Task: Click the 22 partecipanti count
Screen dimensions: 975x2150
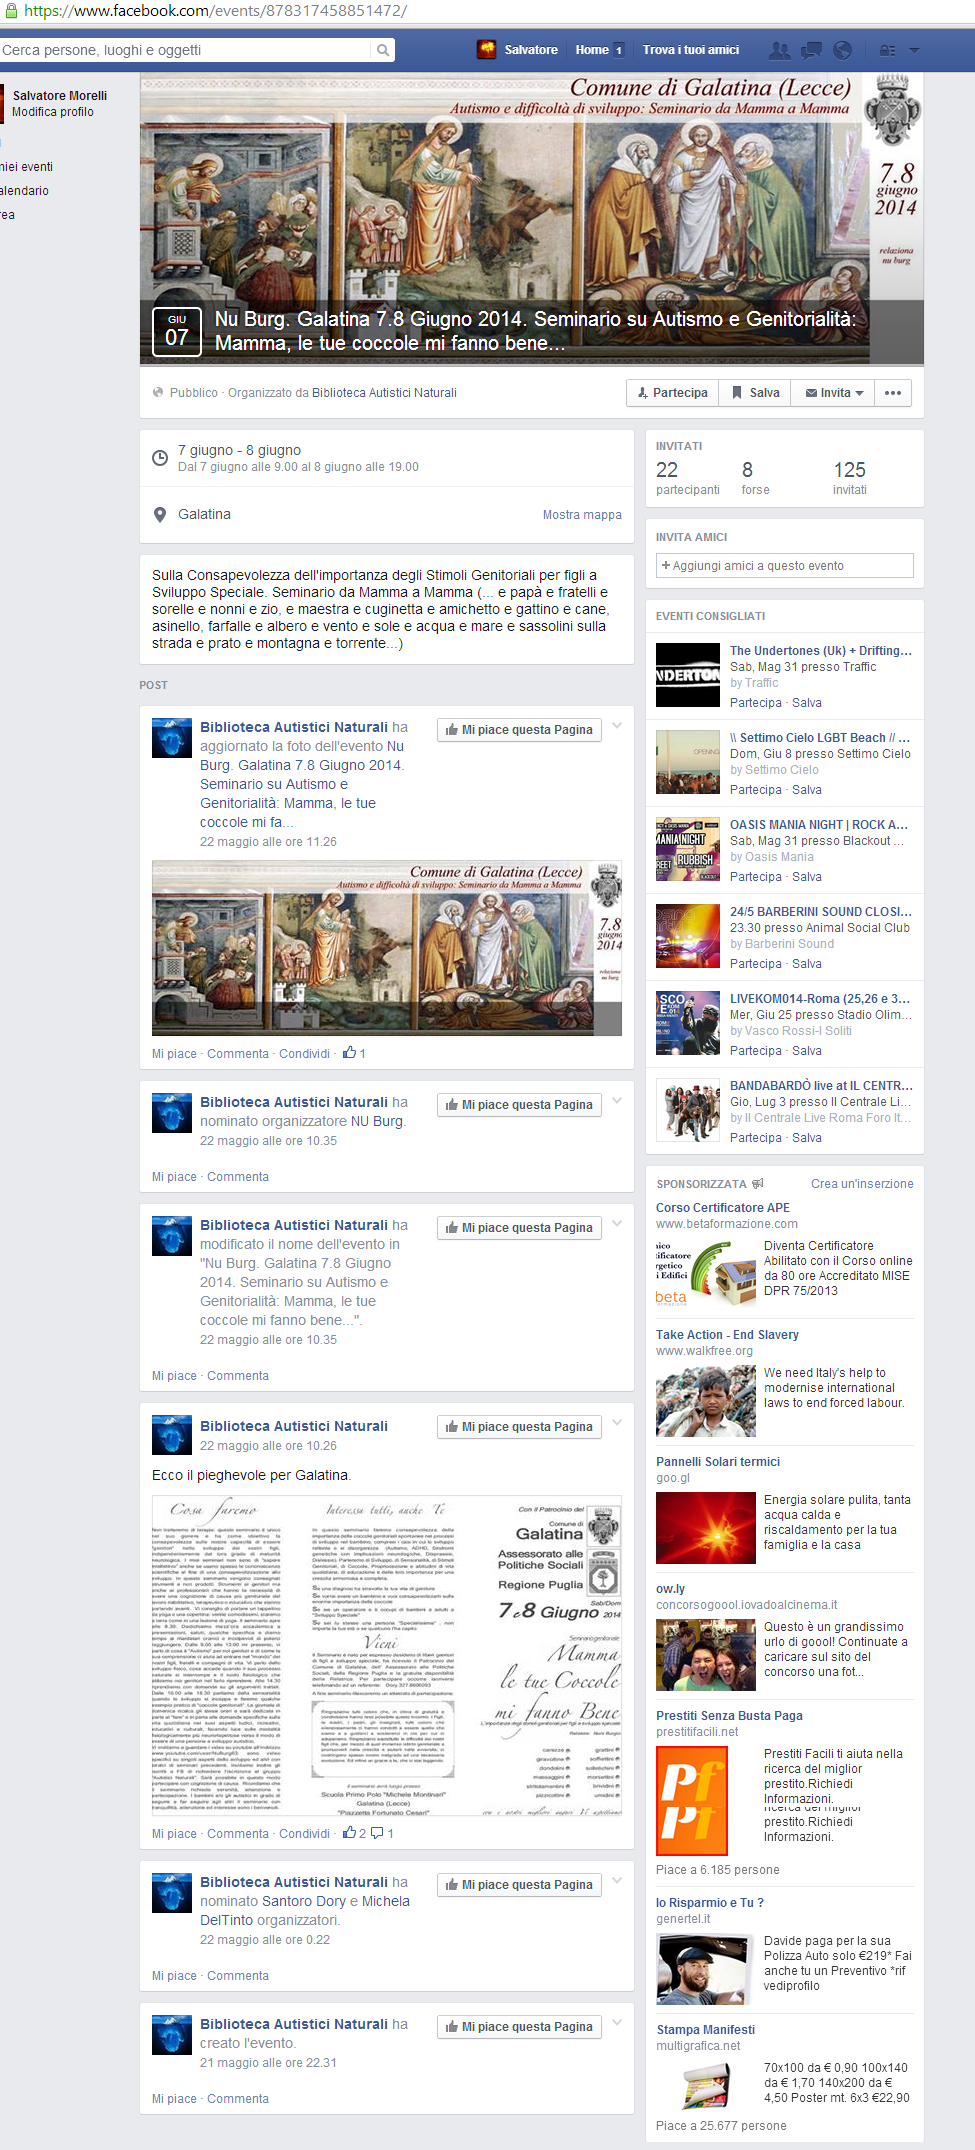Action: pyautogui.click(x=687, y=478)
